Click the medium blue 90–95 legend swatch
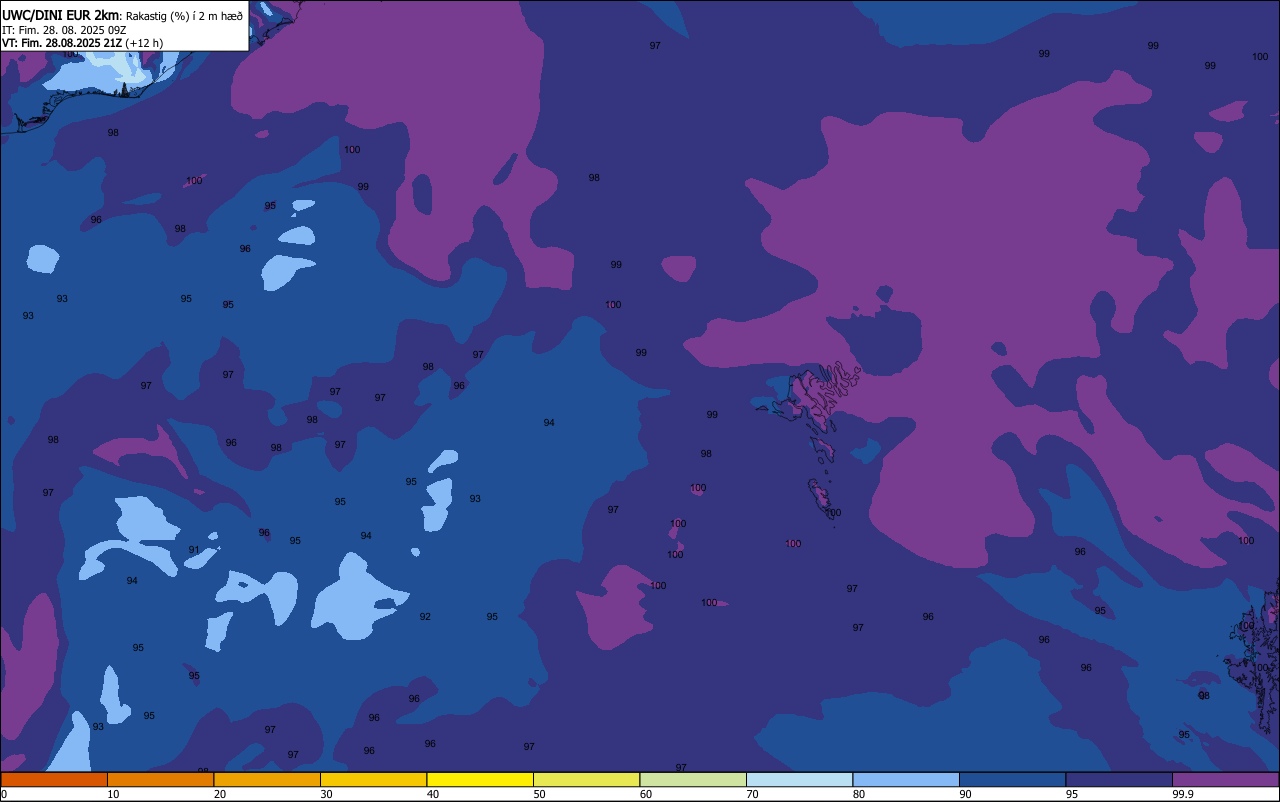Screen dimensions: 1280x802 click(x=1012, y=779)
